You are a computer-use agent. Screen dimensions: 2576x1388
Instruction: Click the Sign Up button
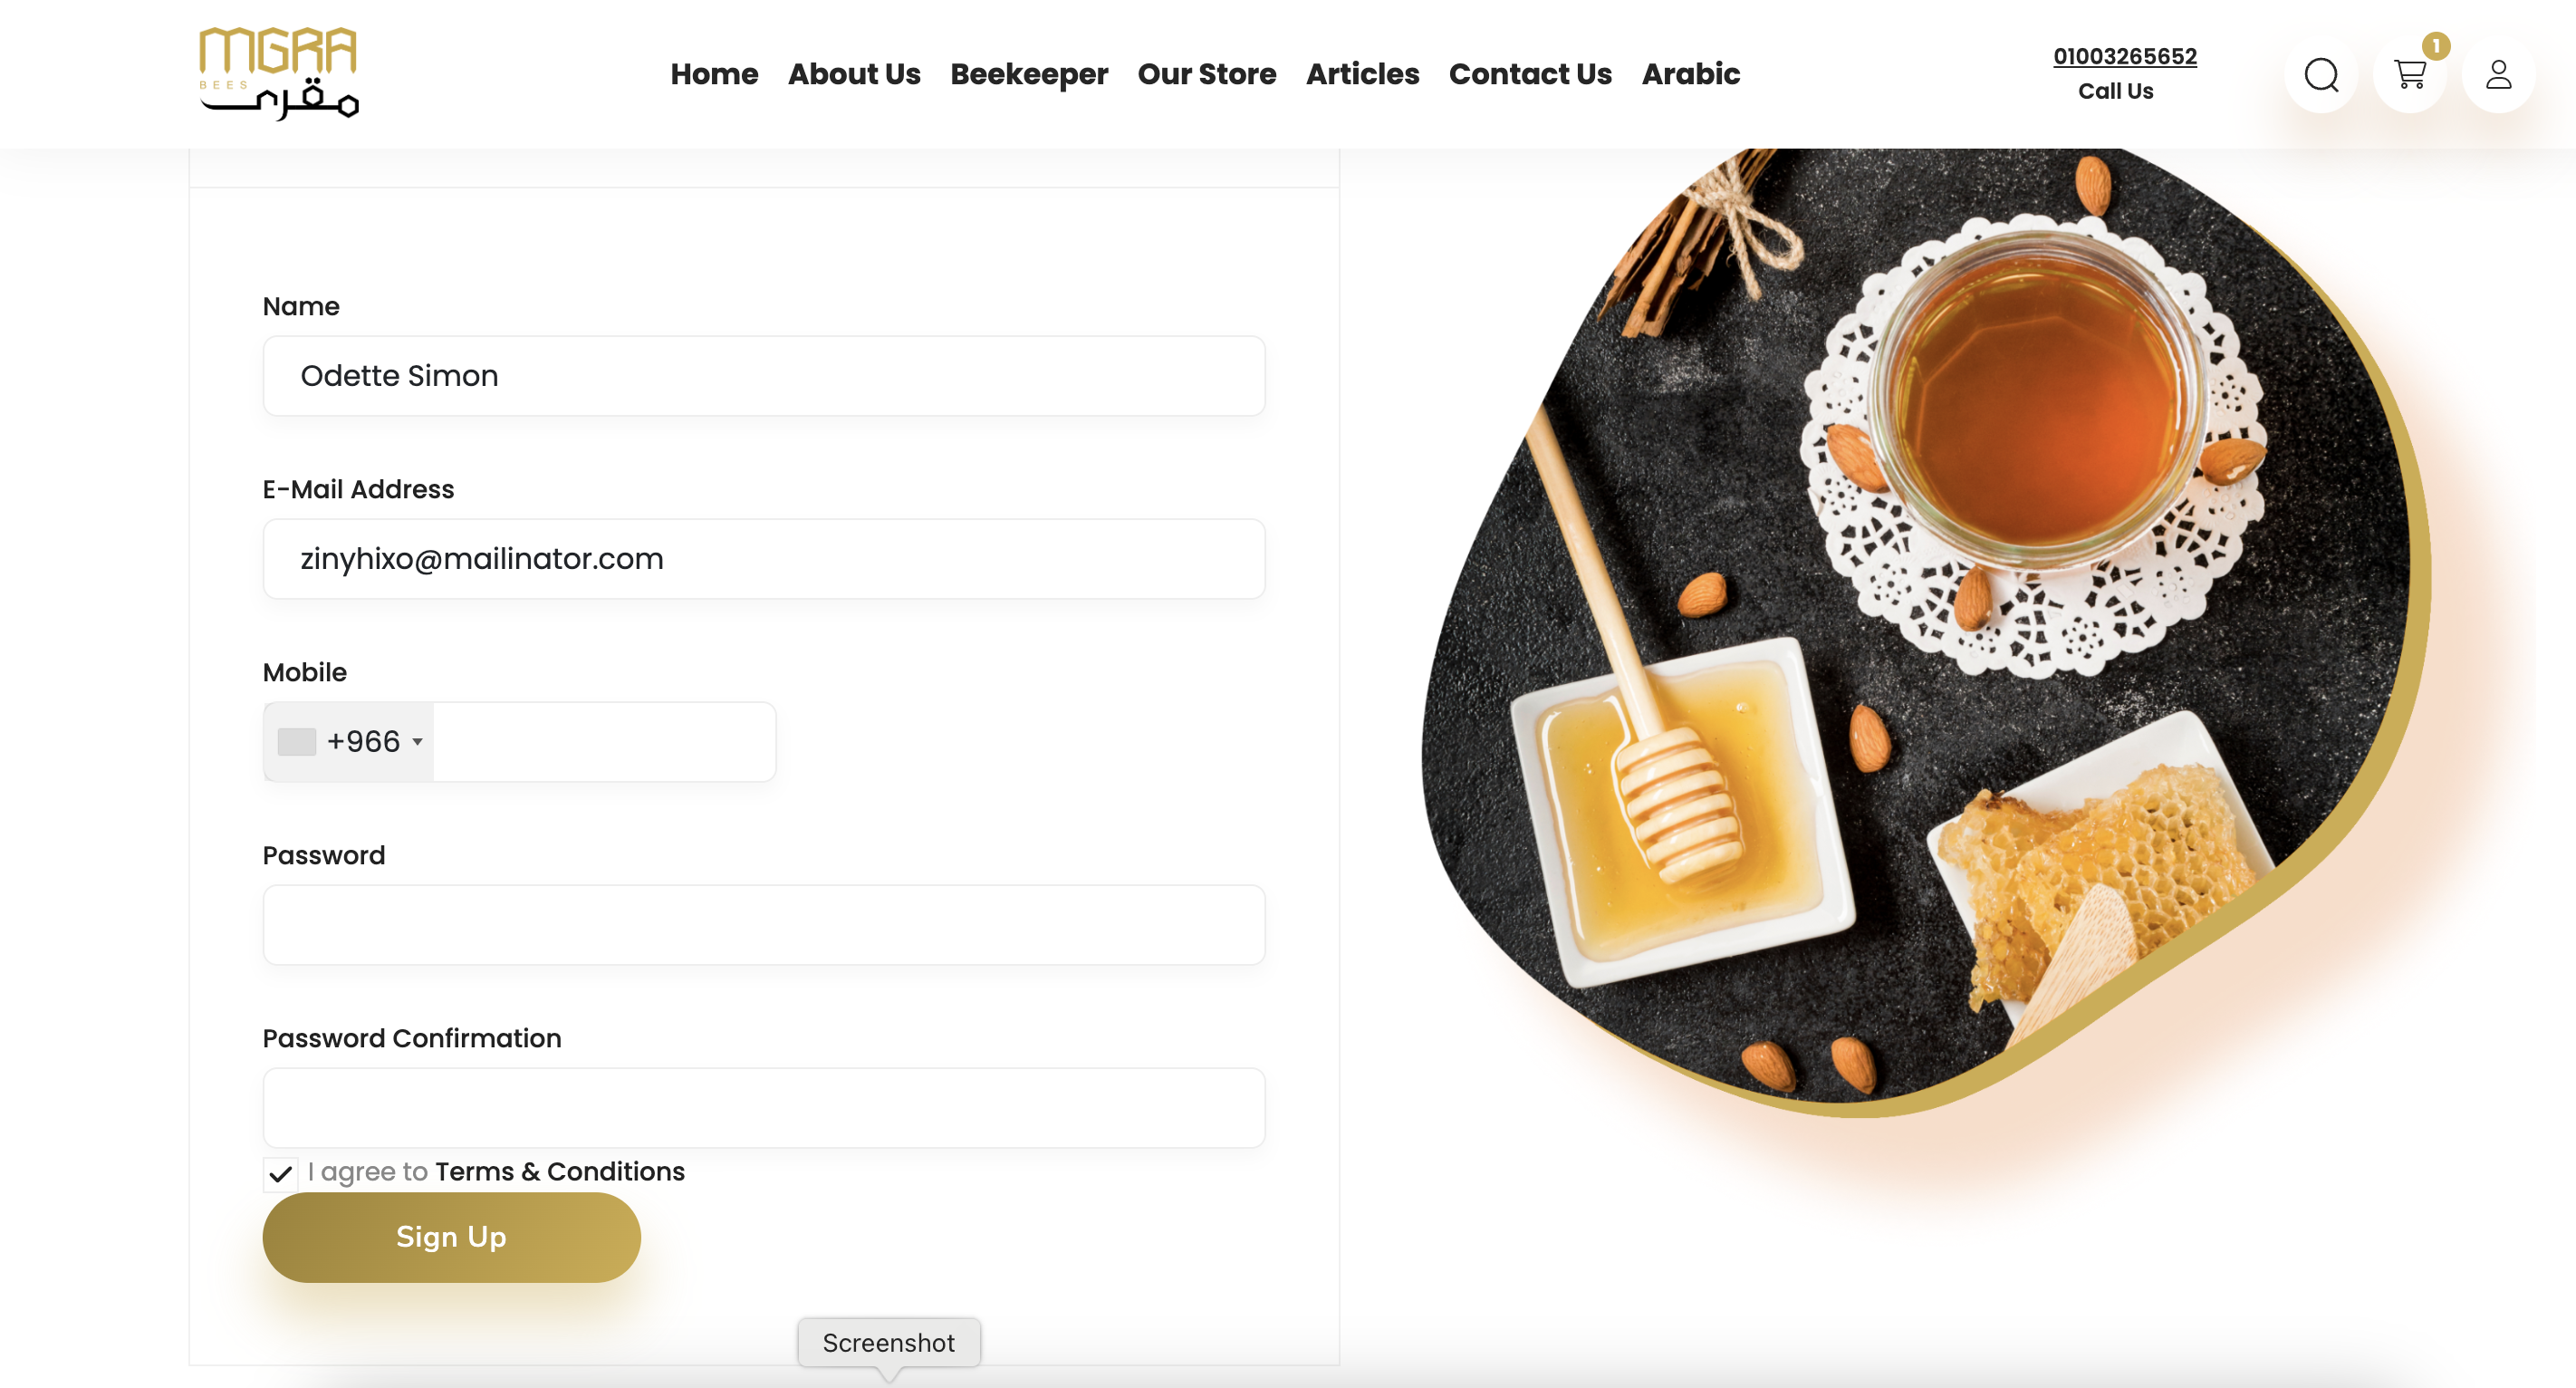tap(452, 1237)
